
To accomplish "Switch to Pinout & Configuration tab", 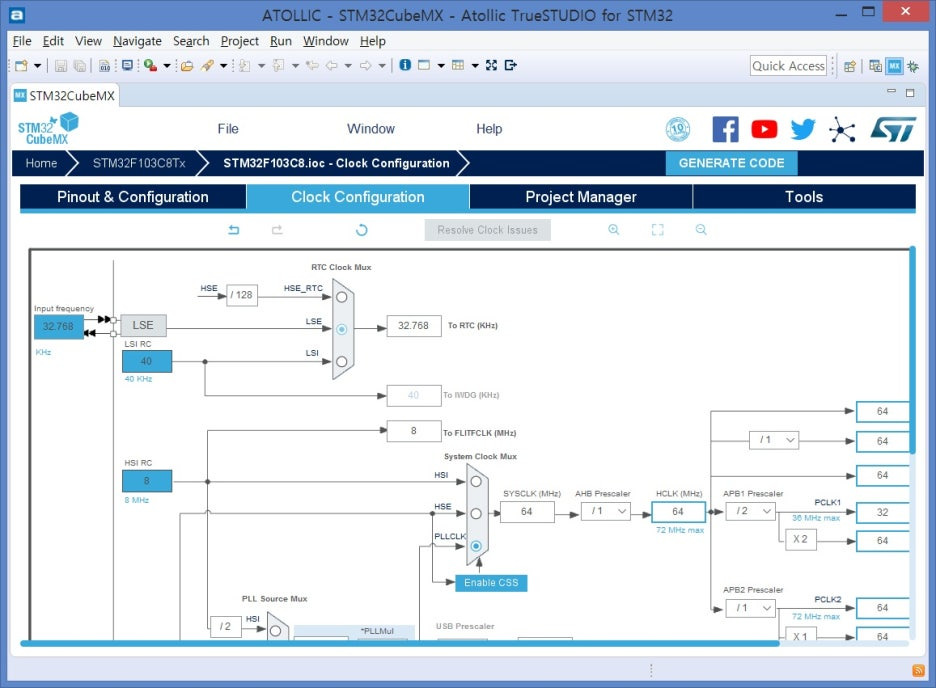I will [133, 197].
